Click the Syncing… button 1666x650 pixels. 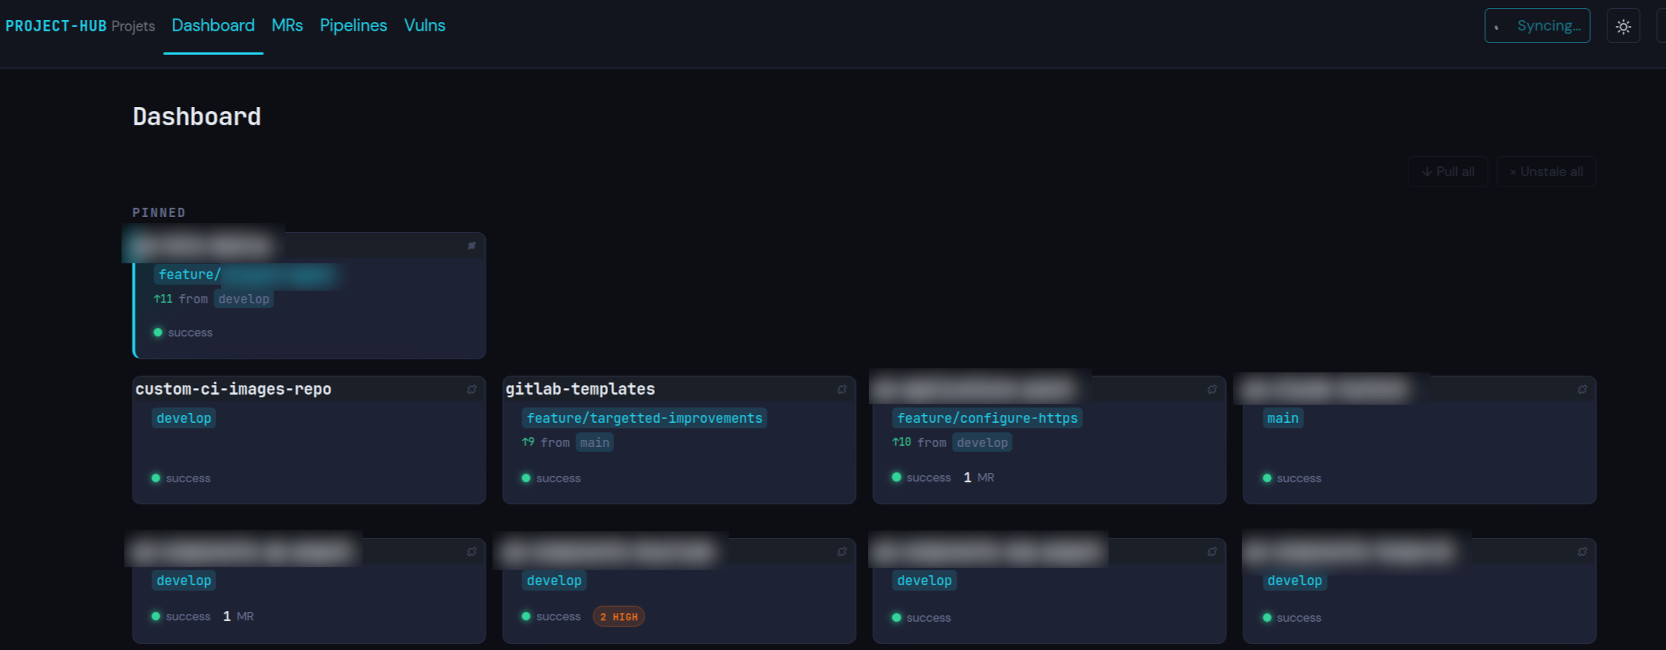(1537, 26)
